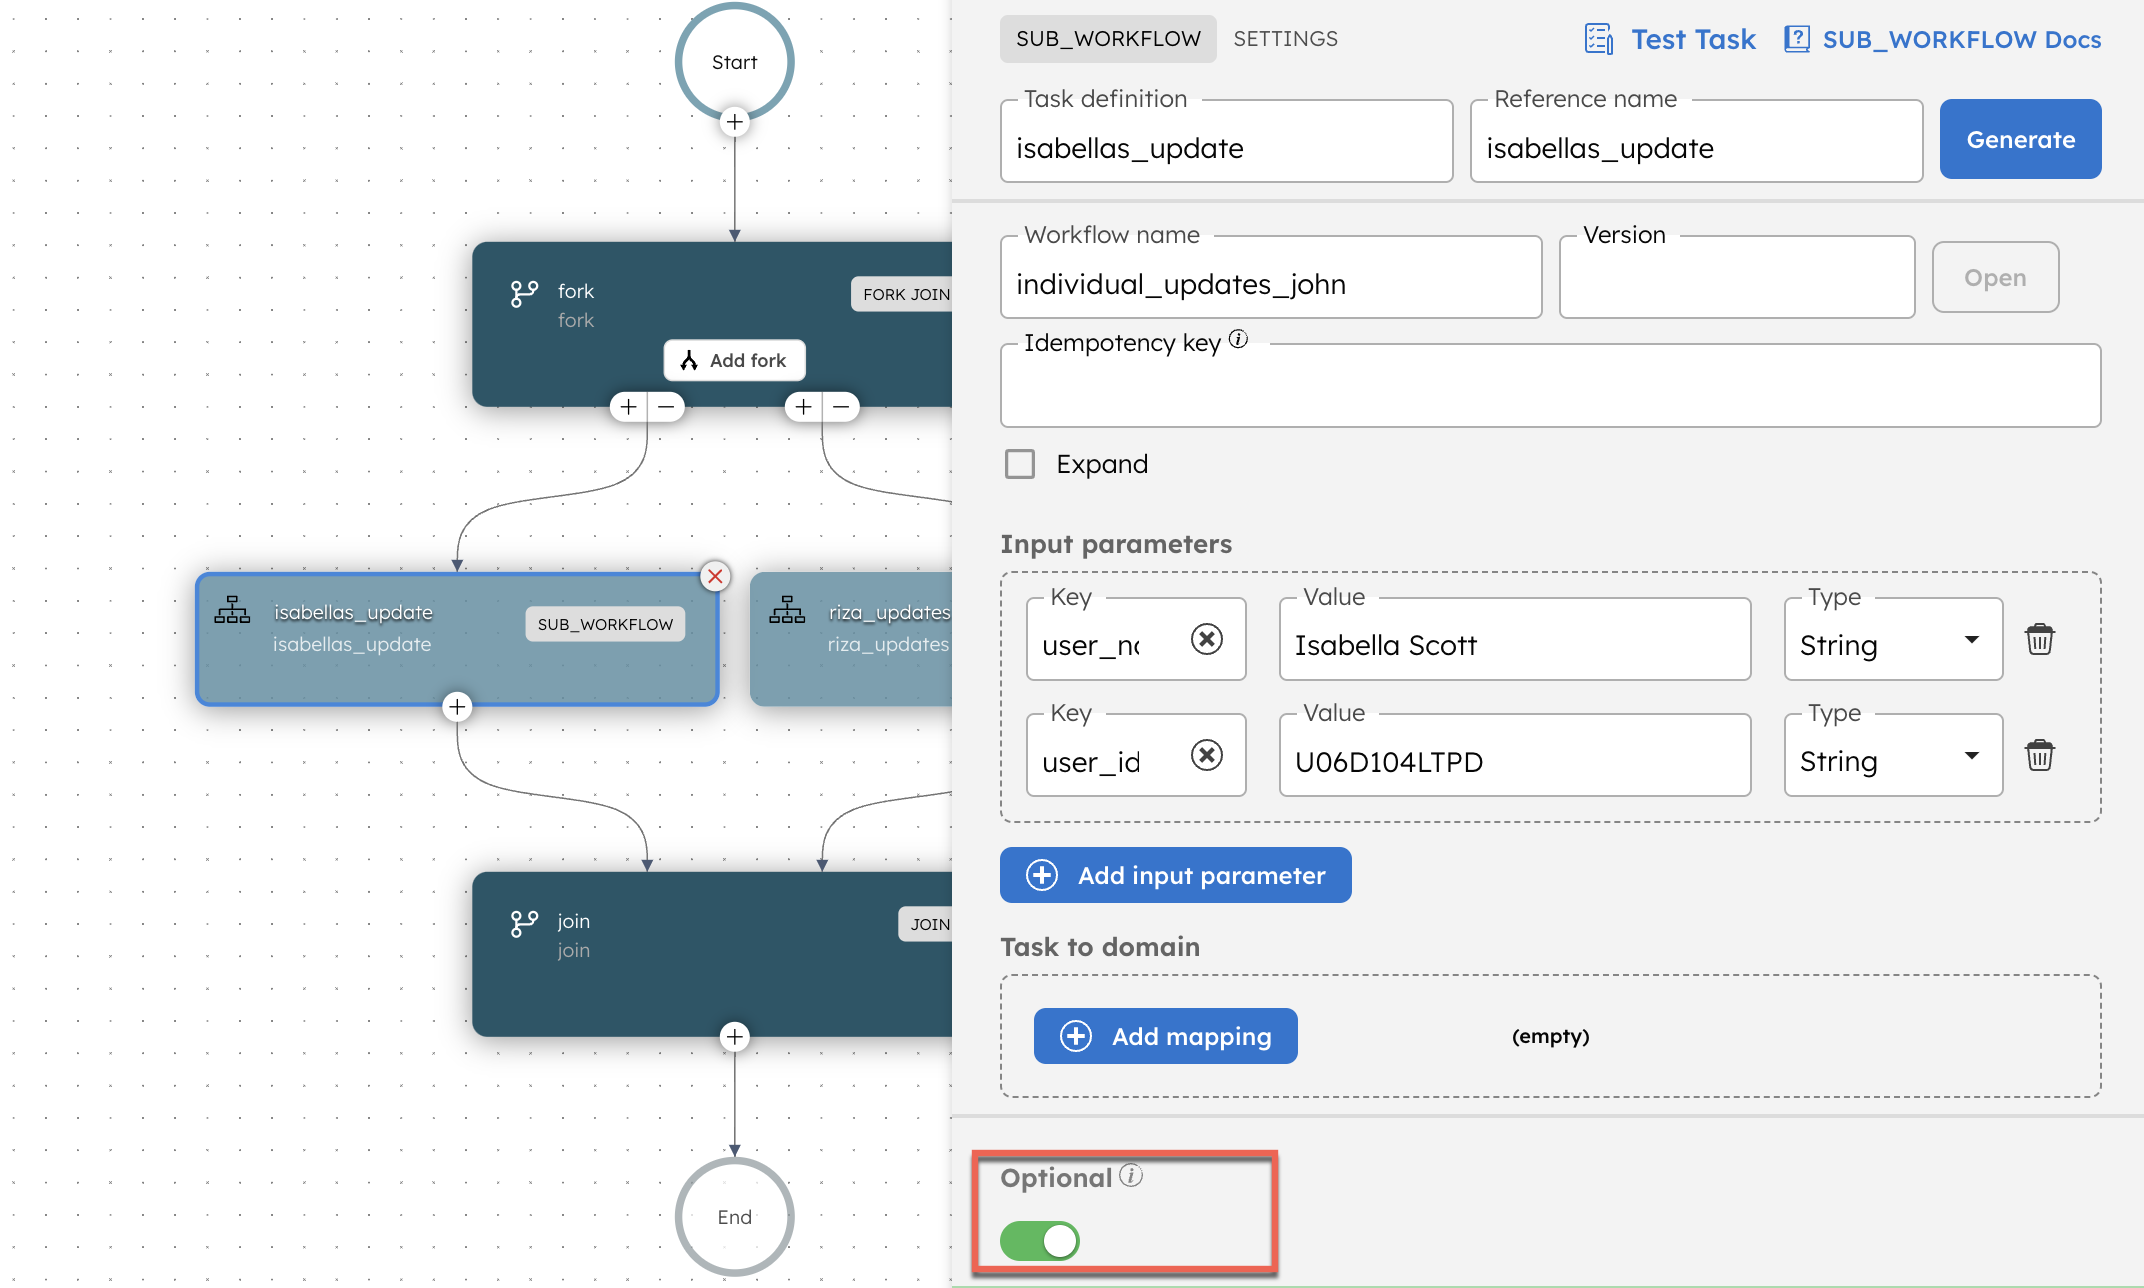Open Type dropdown for user_name parameter

[x=1893, y=639]
